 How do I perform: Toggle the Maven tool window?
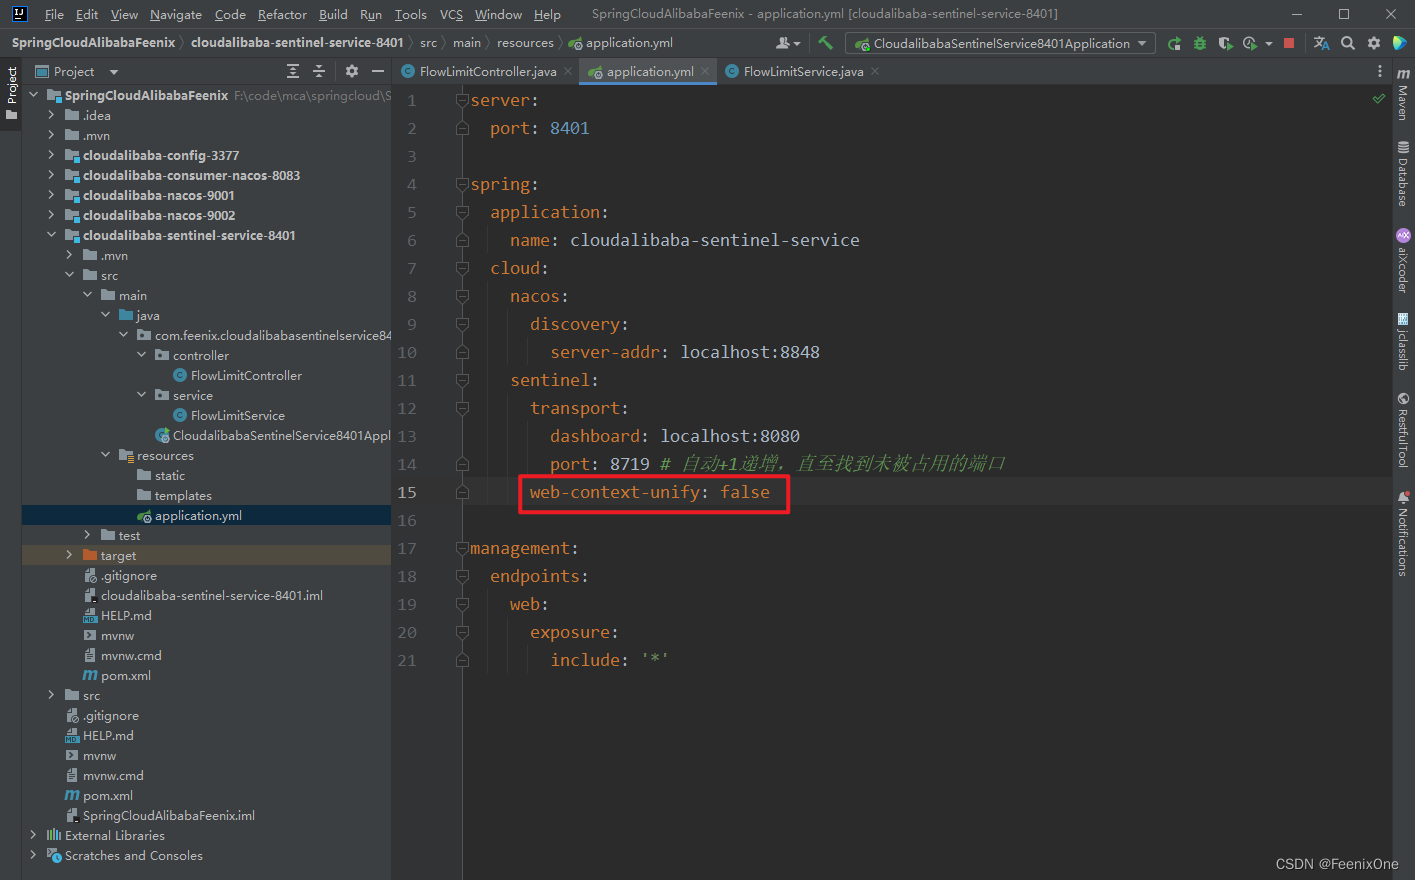(x=1403, y=95)
